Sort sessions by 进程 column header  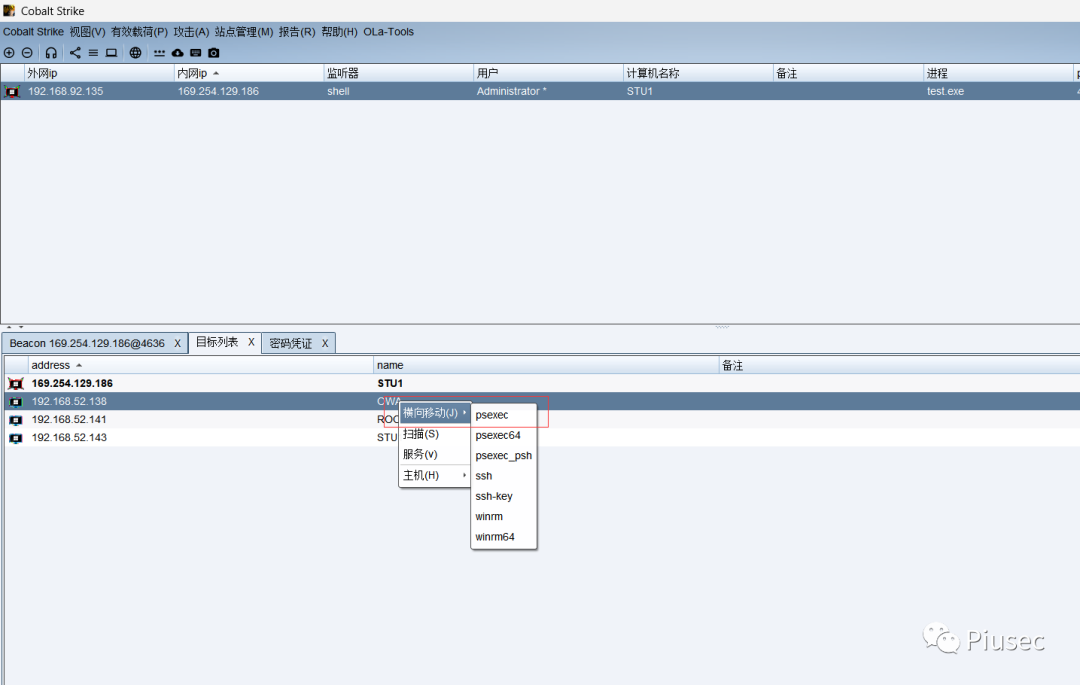point(998,73)
